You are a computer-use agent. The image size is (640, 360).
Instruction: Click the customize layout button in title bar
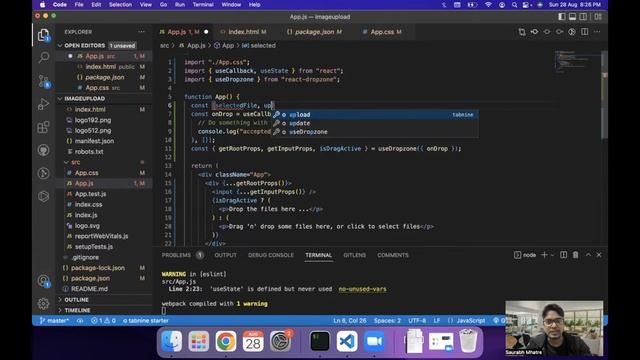pyautogui.click(x=598, y=17)
